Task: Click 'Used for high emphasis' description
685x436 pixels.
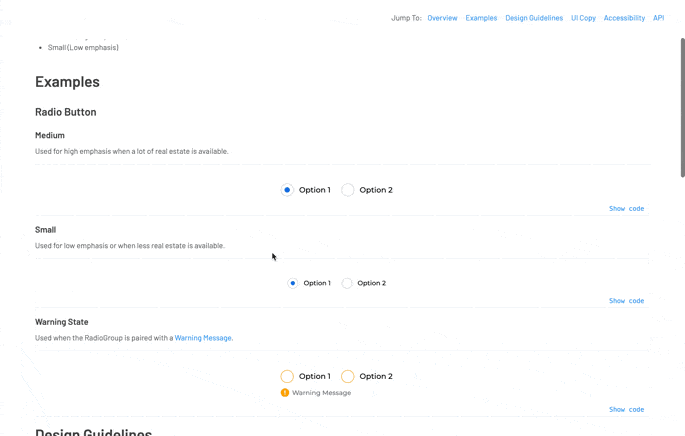Action: (131, 152)
